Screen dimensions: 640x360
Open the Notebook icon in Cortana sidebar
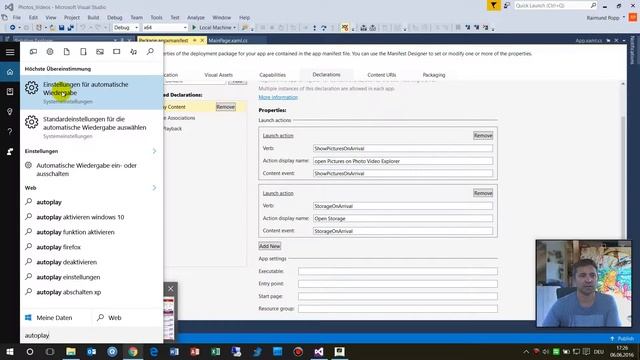click(10, 92)
